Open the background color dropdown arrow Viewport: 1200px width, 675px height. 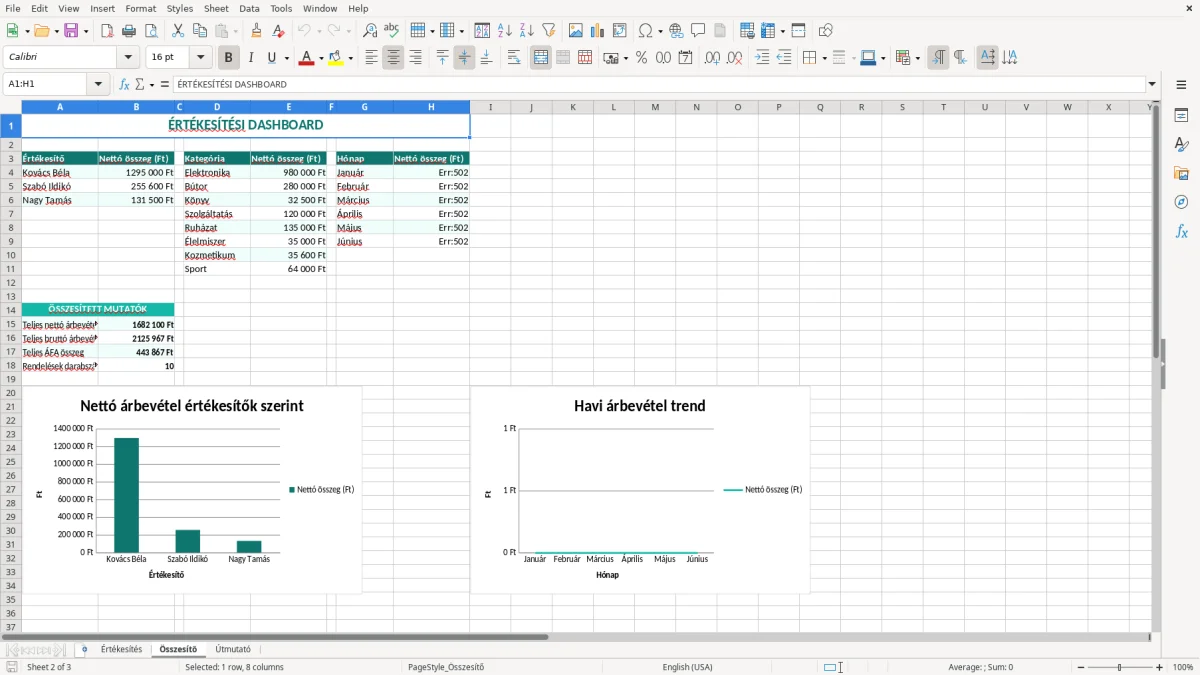[x=350, y=58]
